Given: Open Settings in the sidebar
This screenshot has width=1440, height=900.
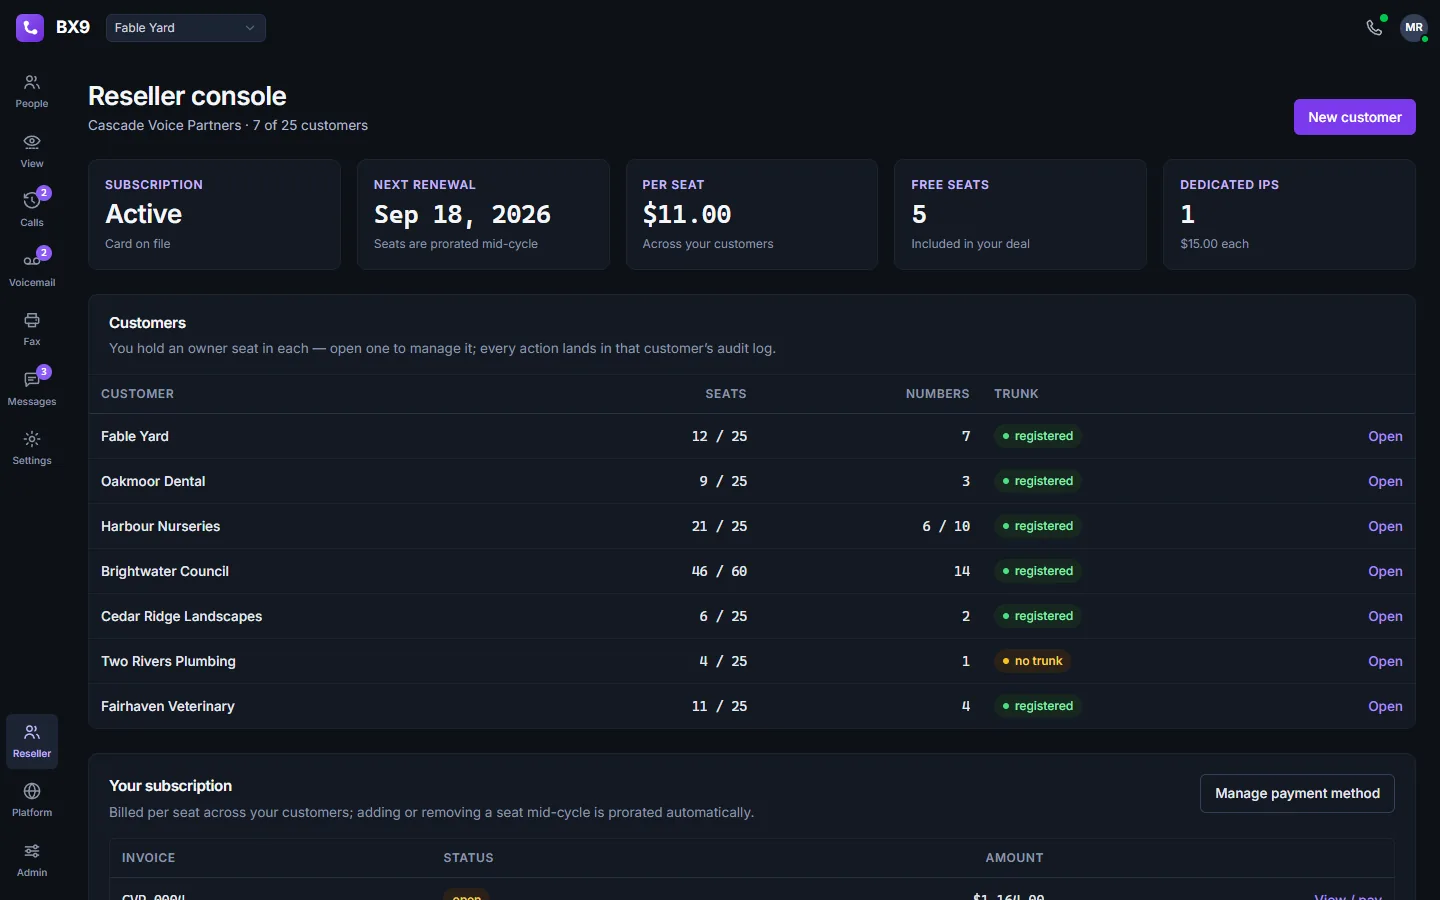Looking at the screenshot, I should tap(32, 448).
